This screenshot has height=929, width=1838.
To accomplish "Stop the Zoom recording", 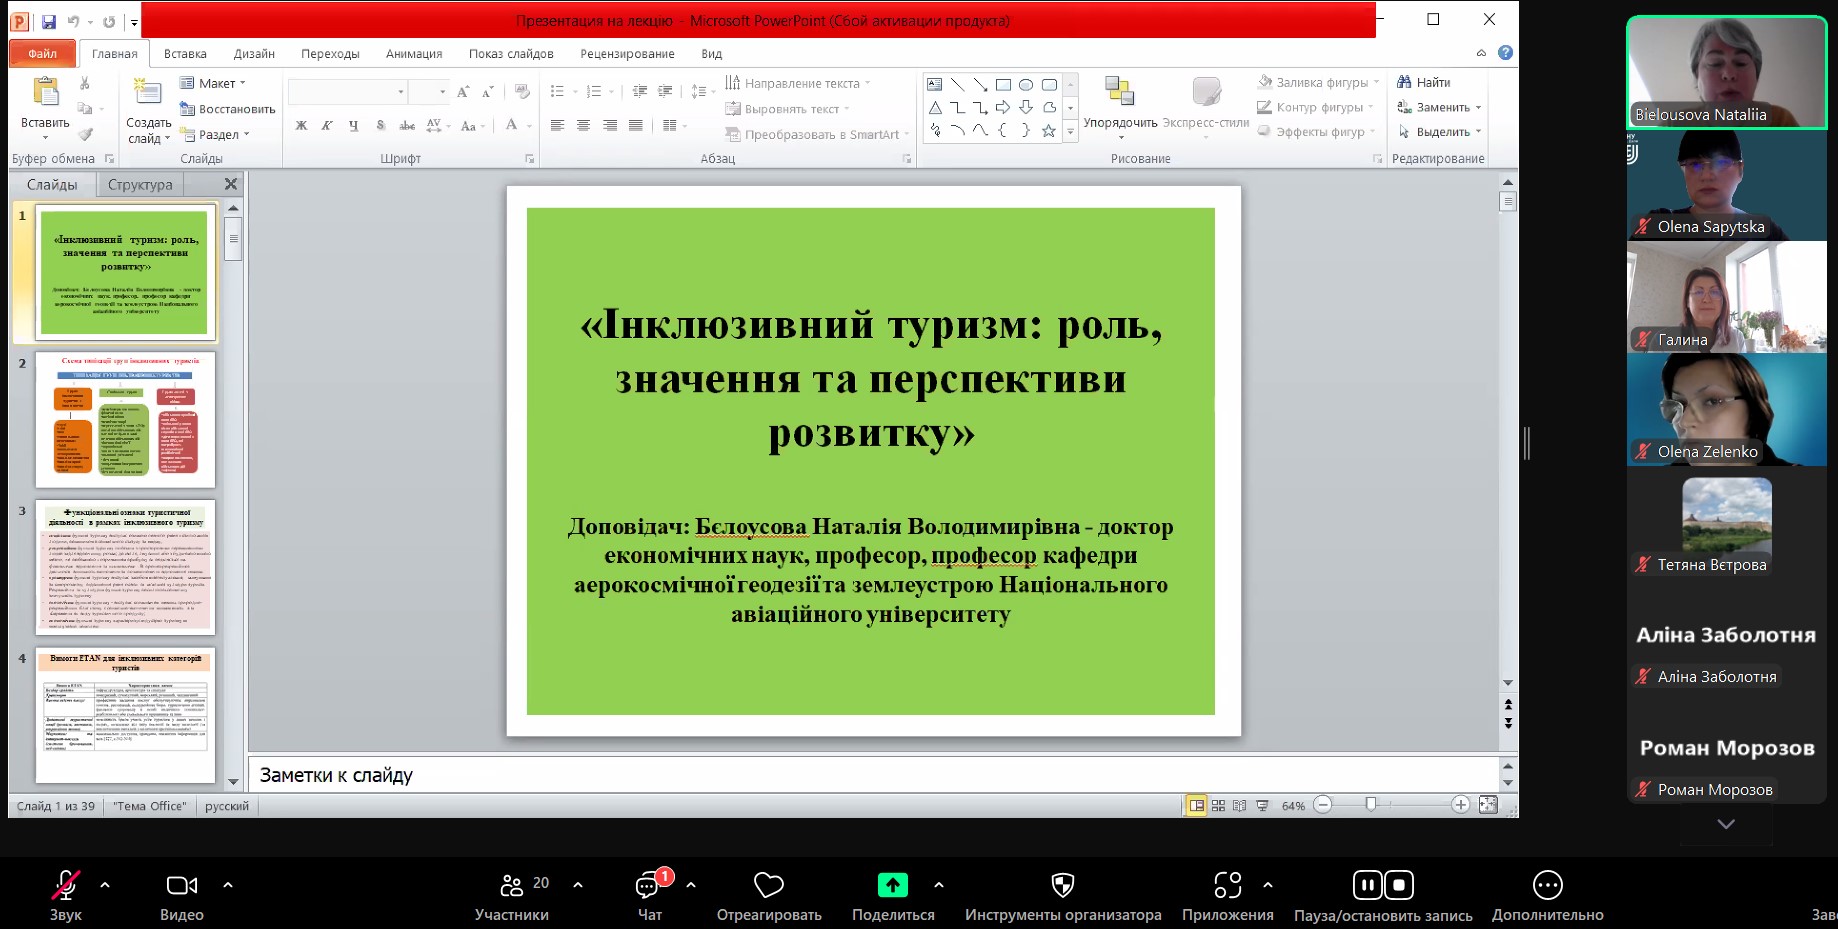I will coord(1399,885).
